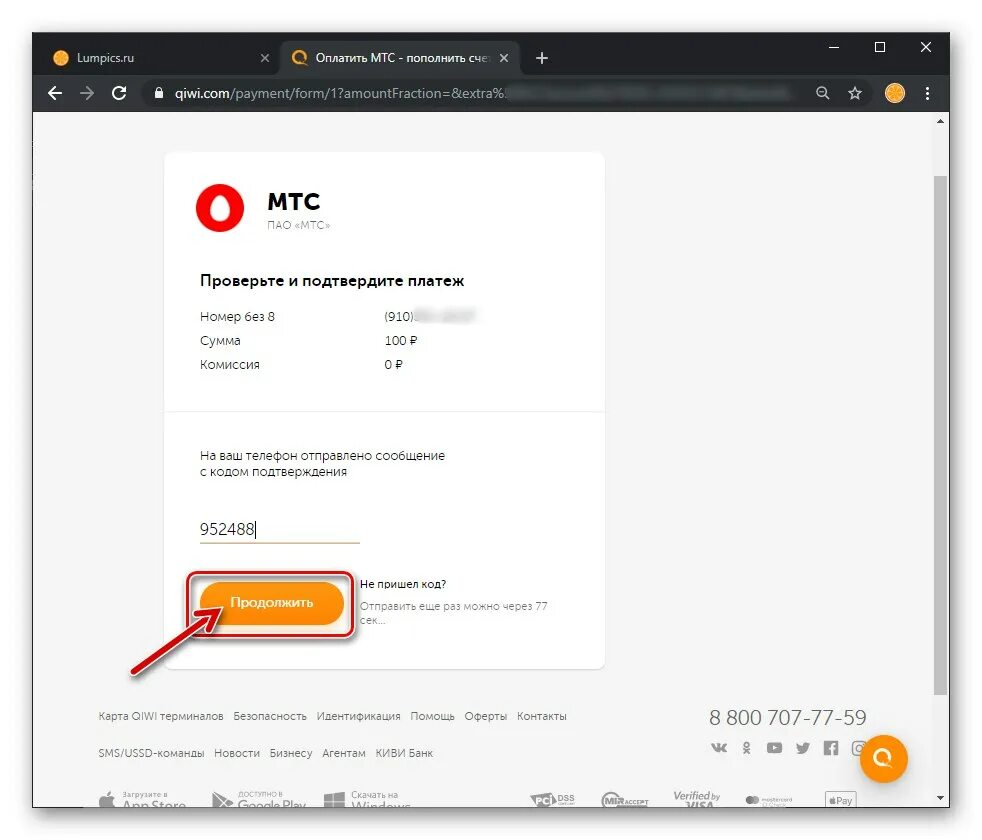Open the Бизнесу footer link
This screenshot has width=982, height=840.
pyautogui.click(x=291, y=753)
